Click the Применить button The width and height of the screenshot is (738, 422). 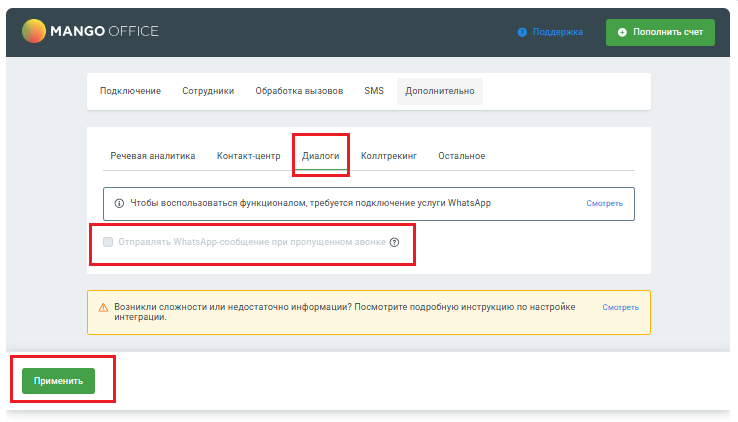point(58,381)
